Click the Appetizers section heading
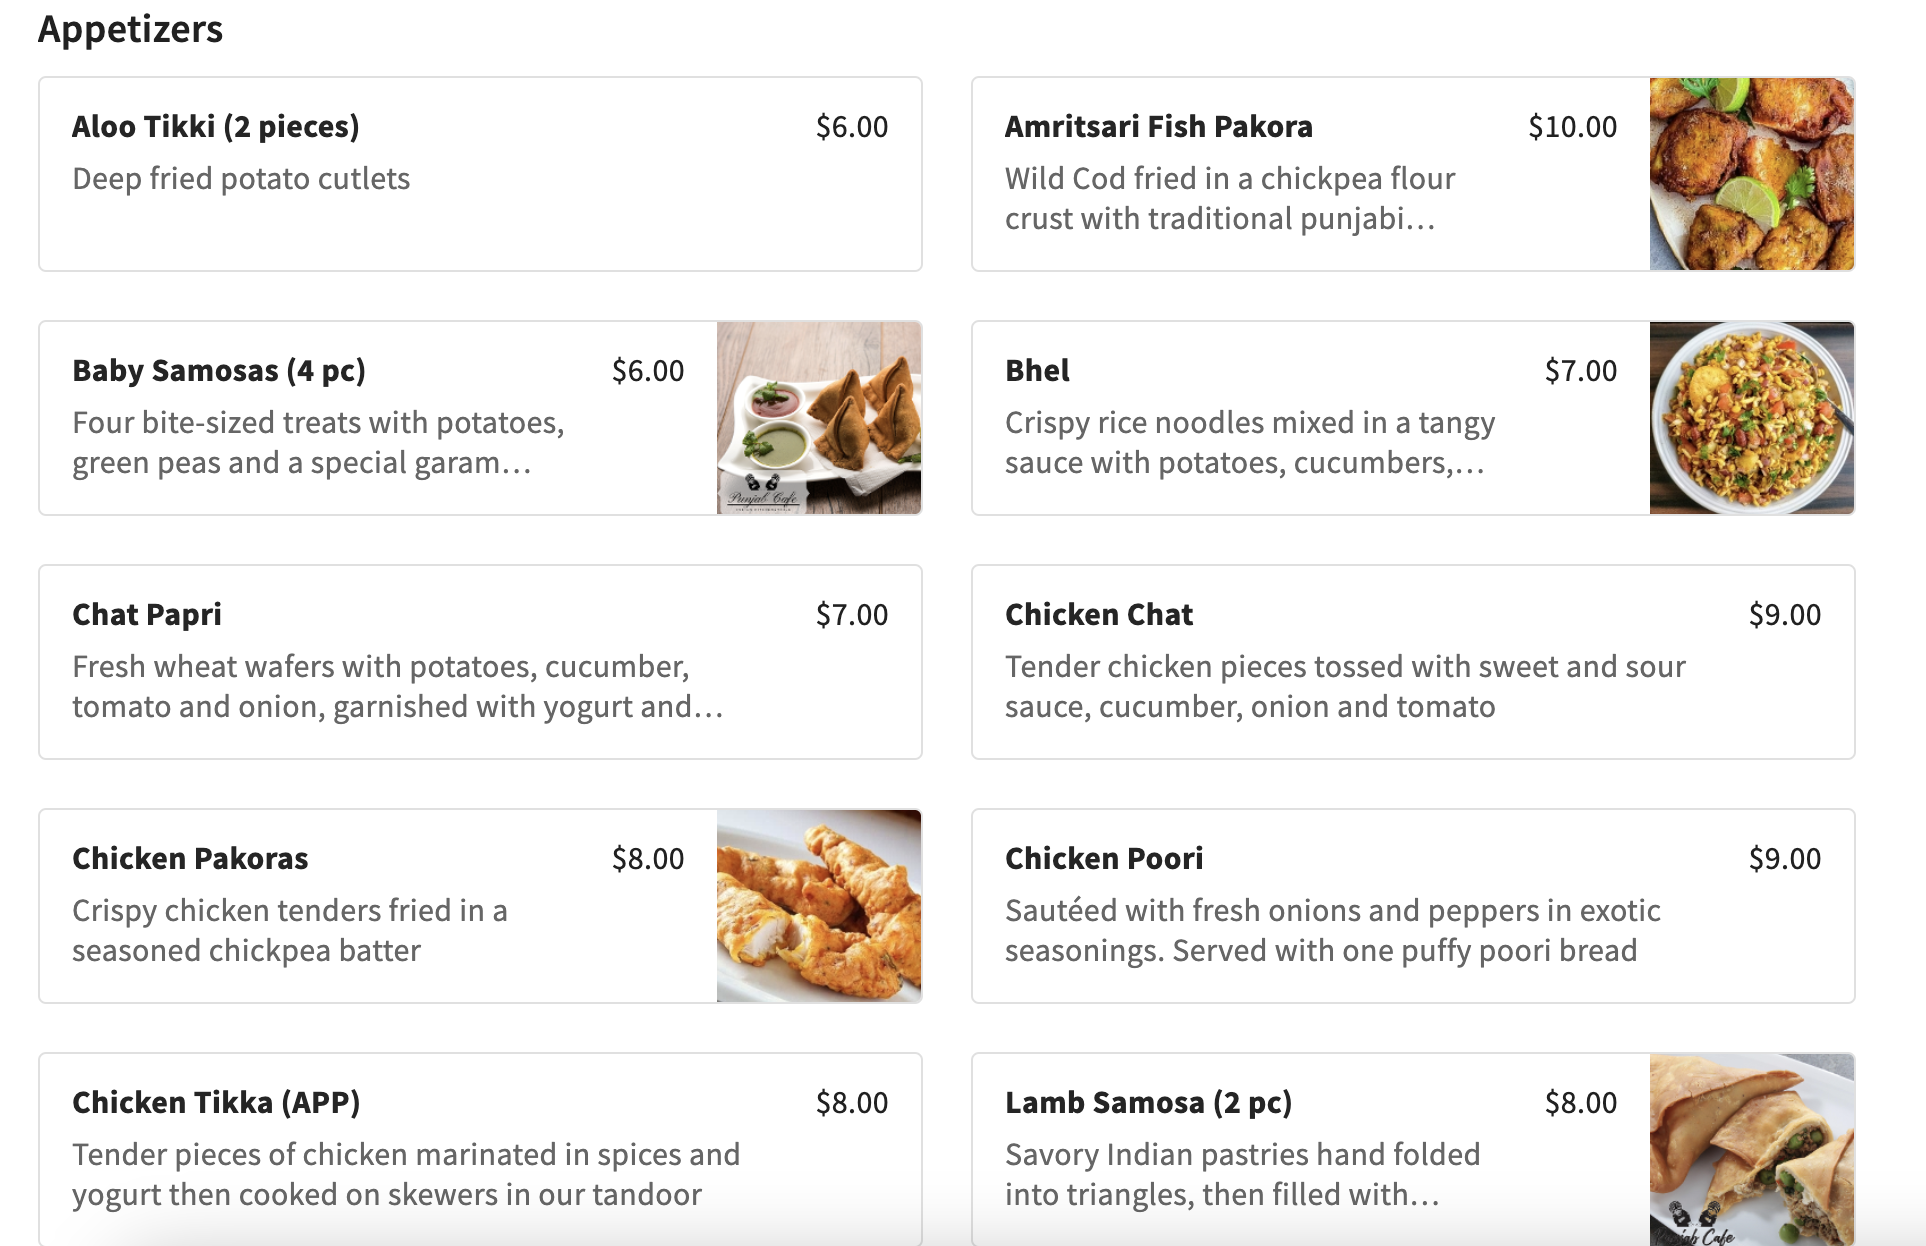Screen dimensions: 1926x1246 (x=130, y=29)
